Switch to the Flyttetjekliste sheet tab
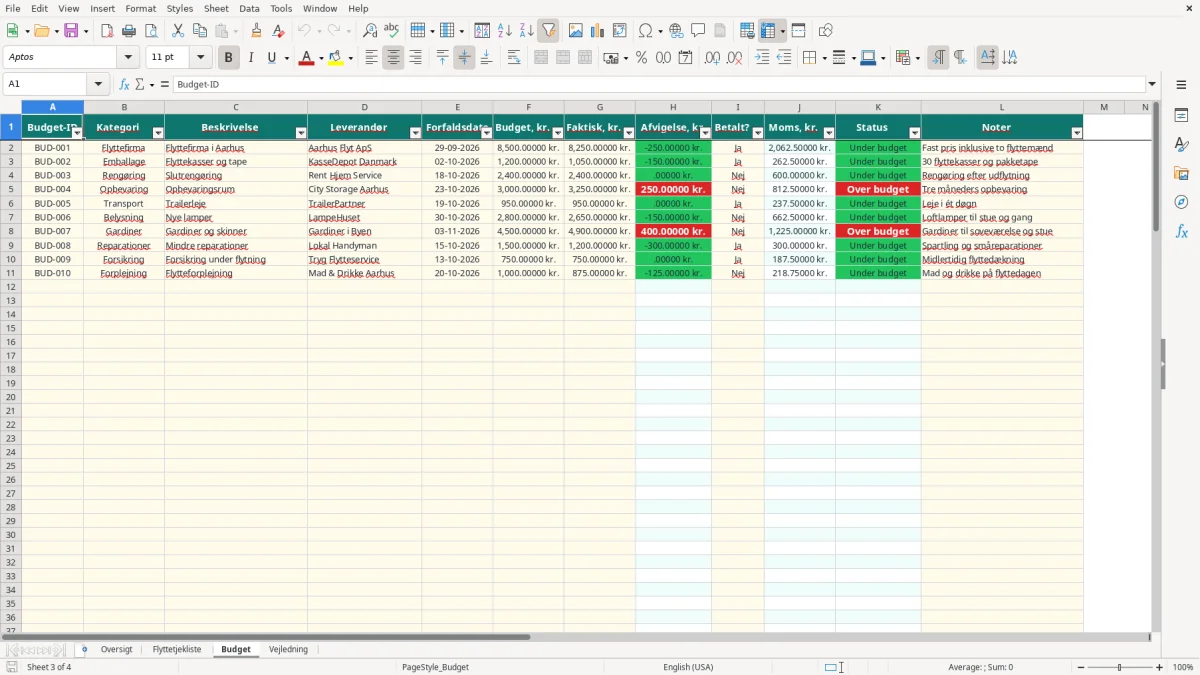This screenshot has height=675, width=1200. click(177, 650)
